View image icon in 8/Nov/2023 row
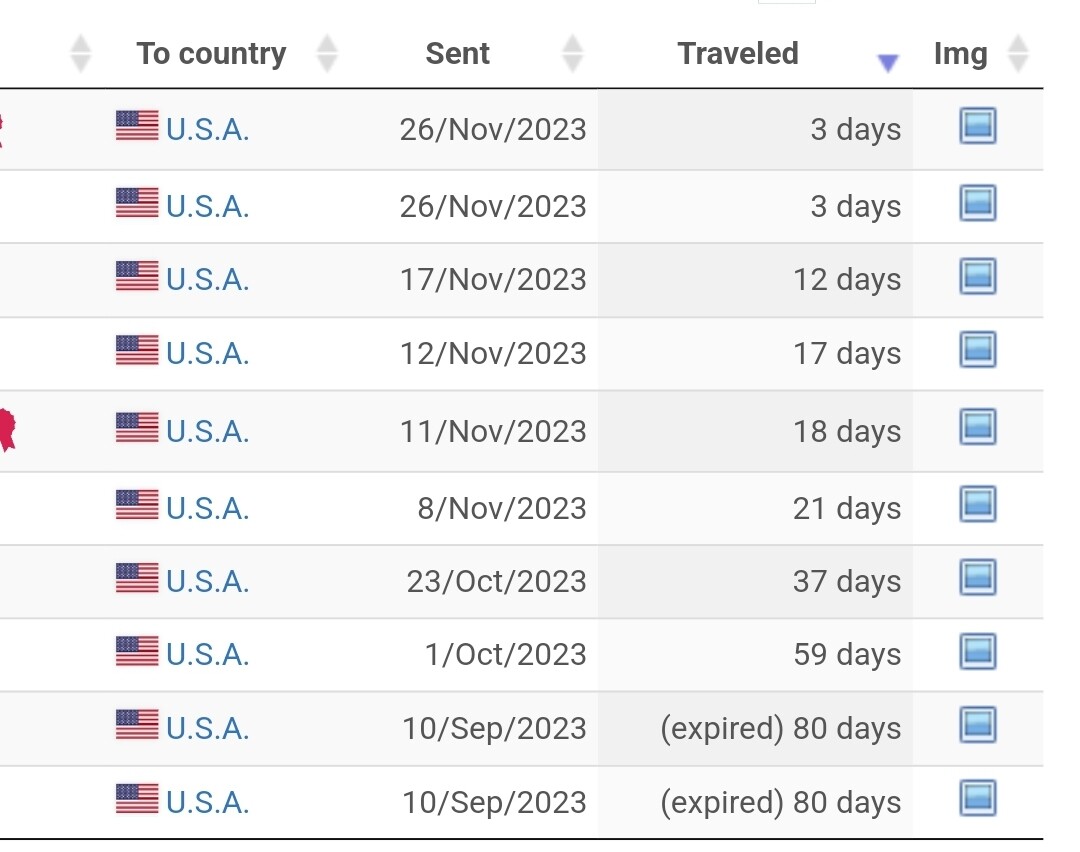1080x852 pixels. [977, 503]
